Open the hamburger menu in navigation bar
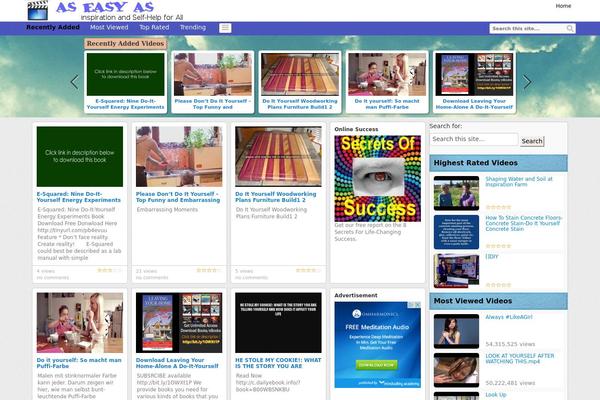The image size is (600, 400). click(x=225, y=28)
